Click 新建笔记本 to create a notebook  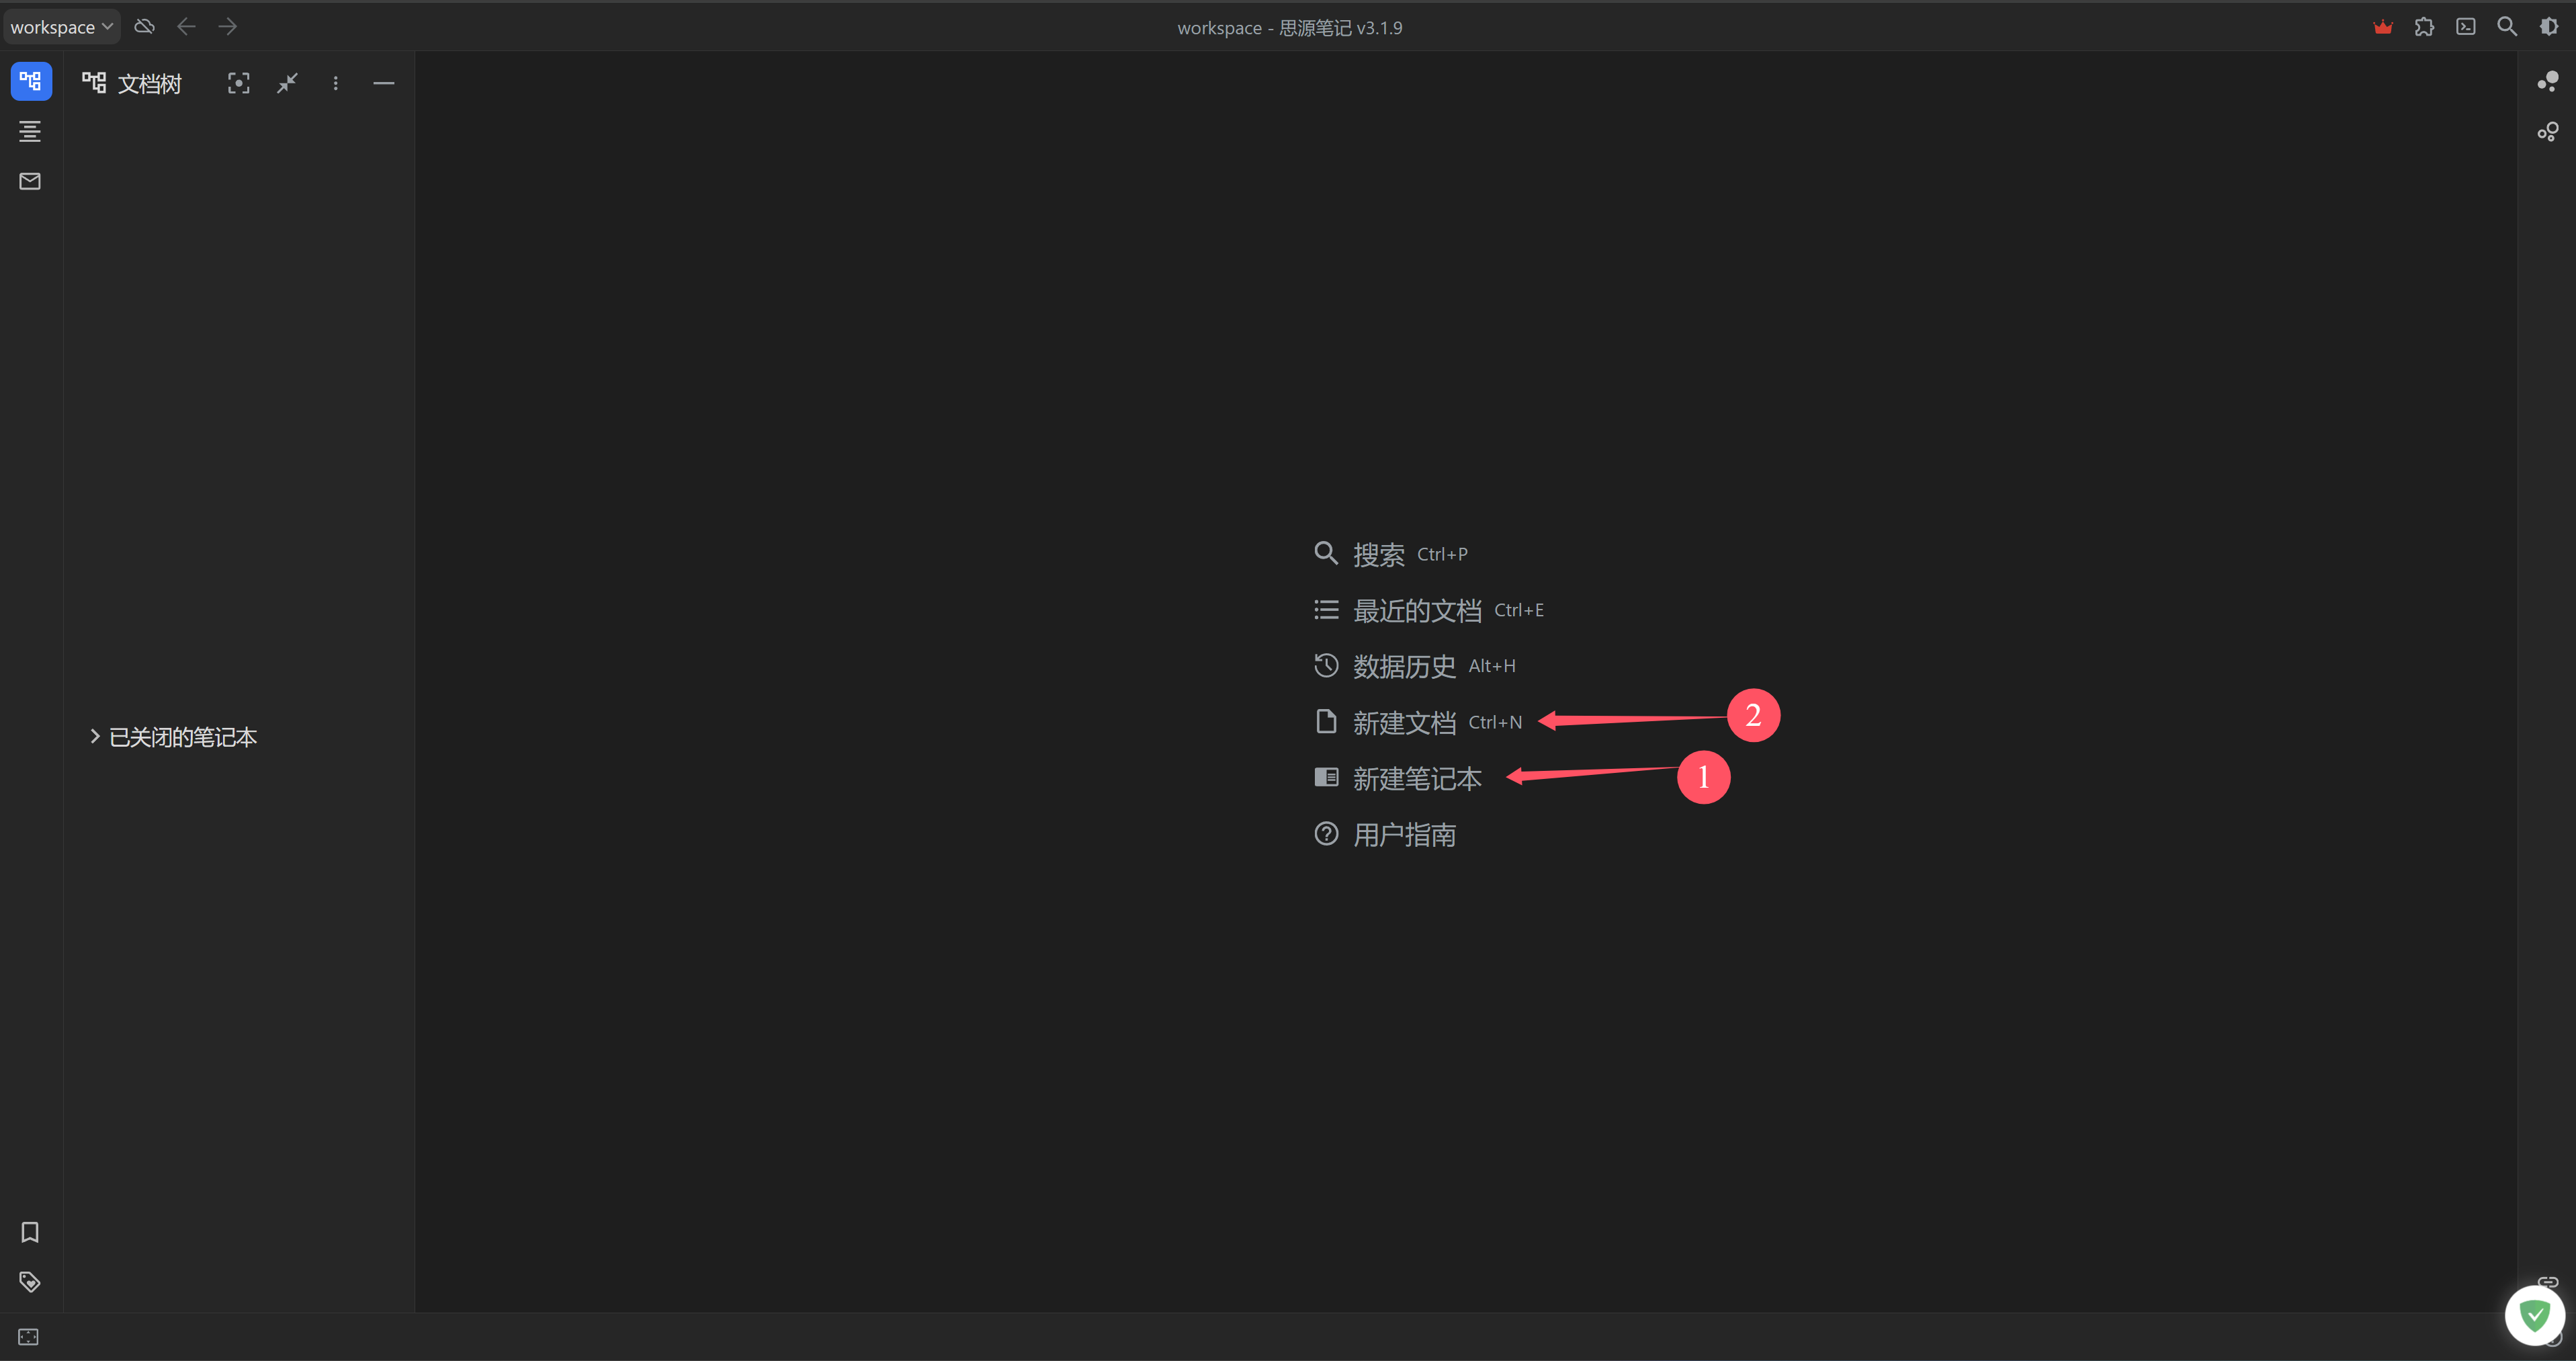(x=1416, y=779)
